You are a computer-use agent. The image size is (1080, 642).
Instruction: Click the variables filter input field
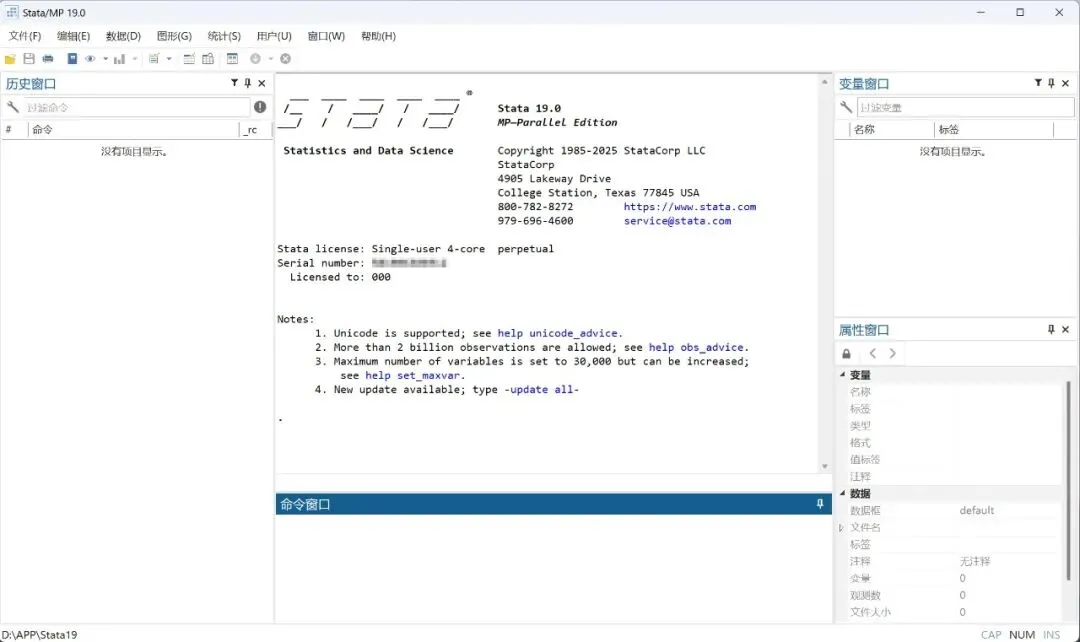(x=965, y=107)
